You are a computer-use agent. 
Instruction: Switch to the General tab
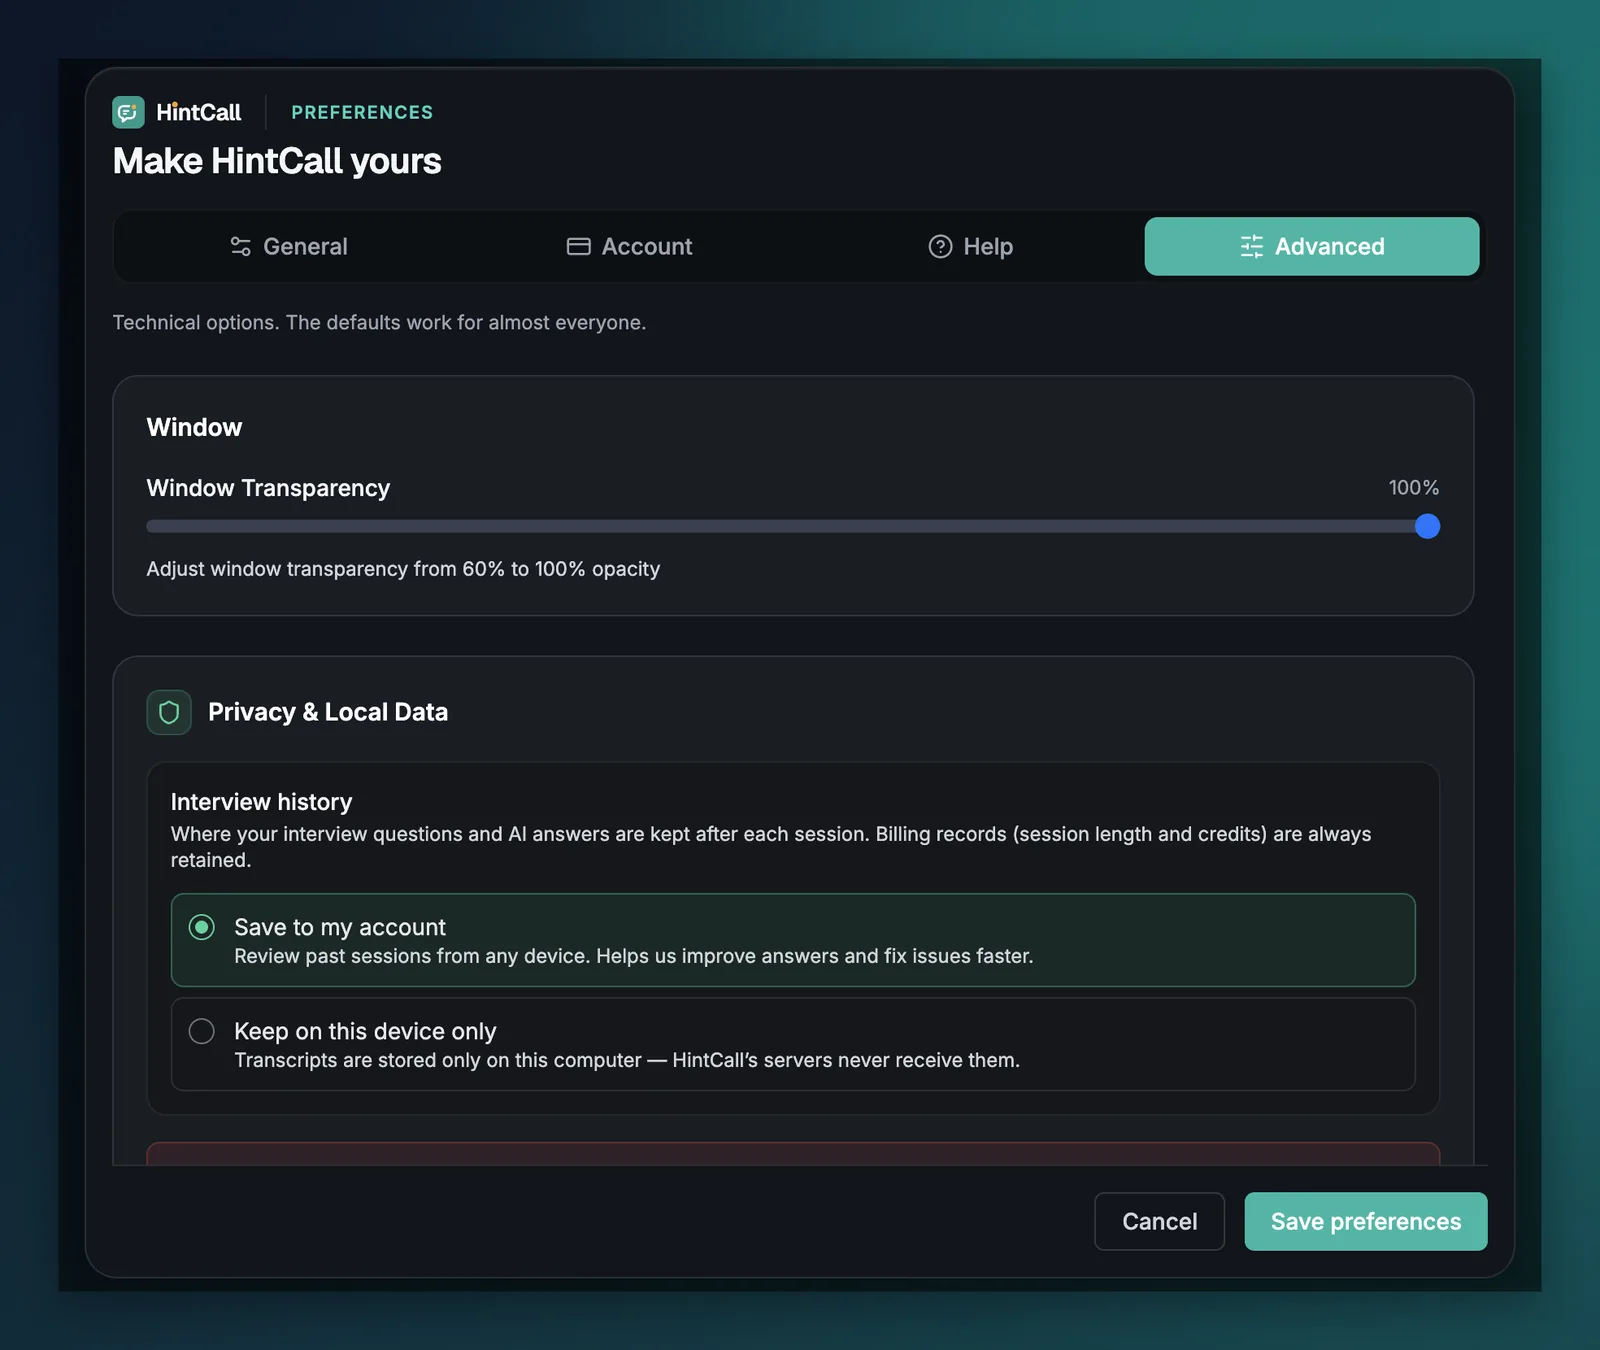[288, 246]
